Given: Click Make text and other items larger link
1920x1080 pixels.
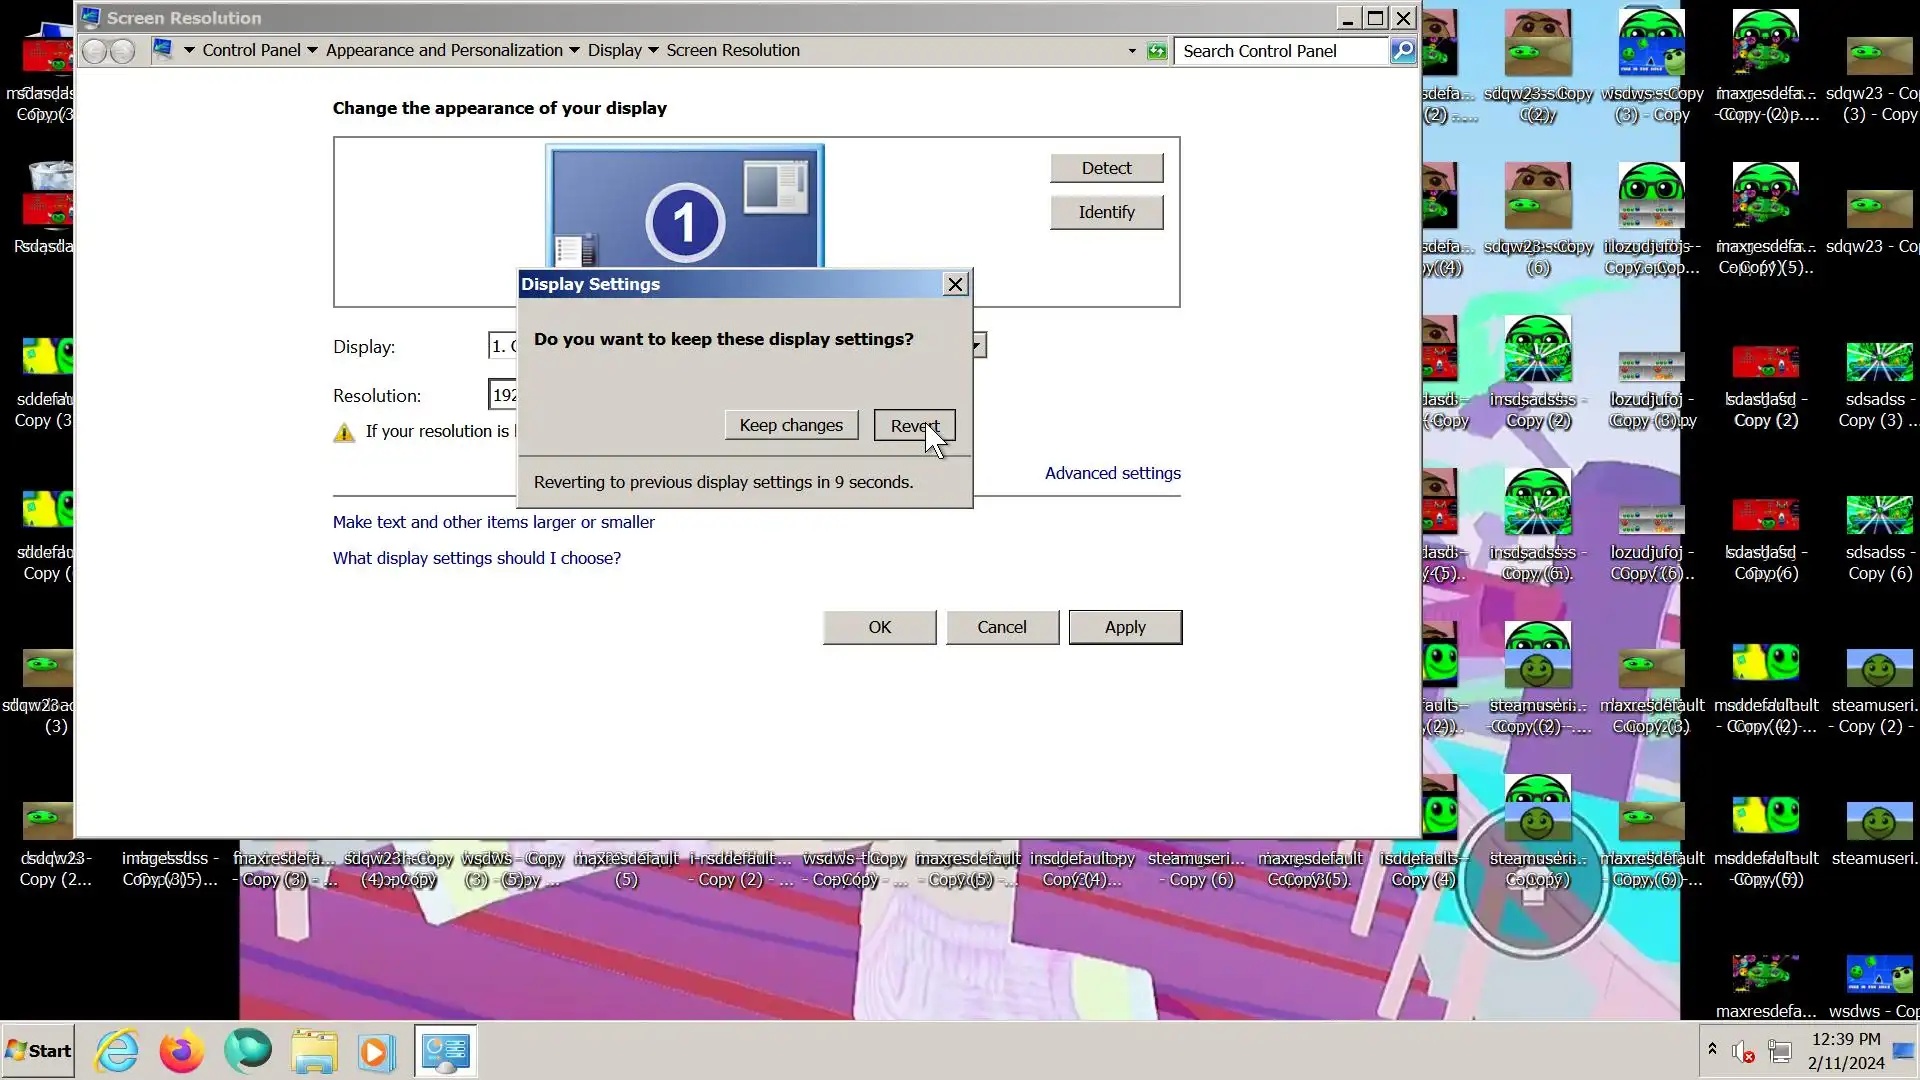Looking at the screenshot, I should click(x=493, y=522).
